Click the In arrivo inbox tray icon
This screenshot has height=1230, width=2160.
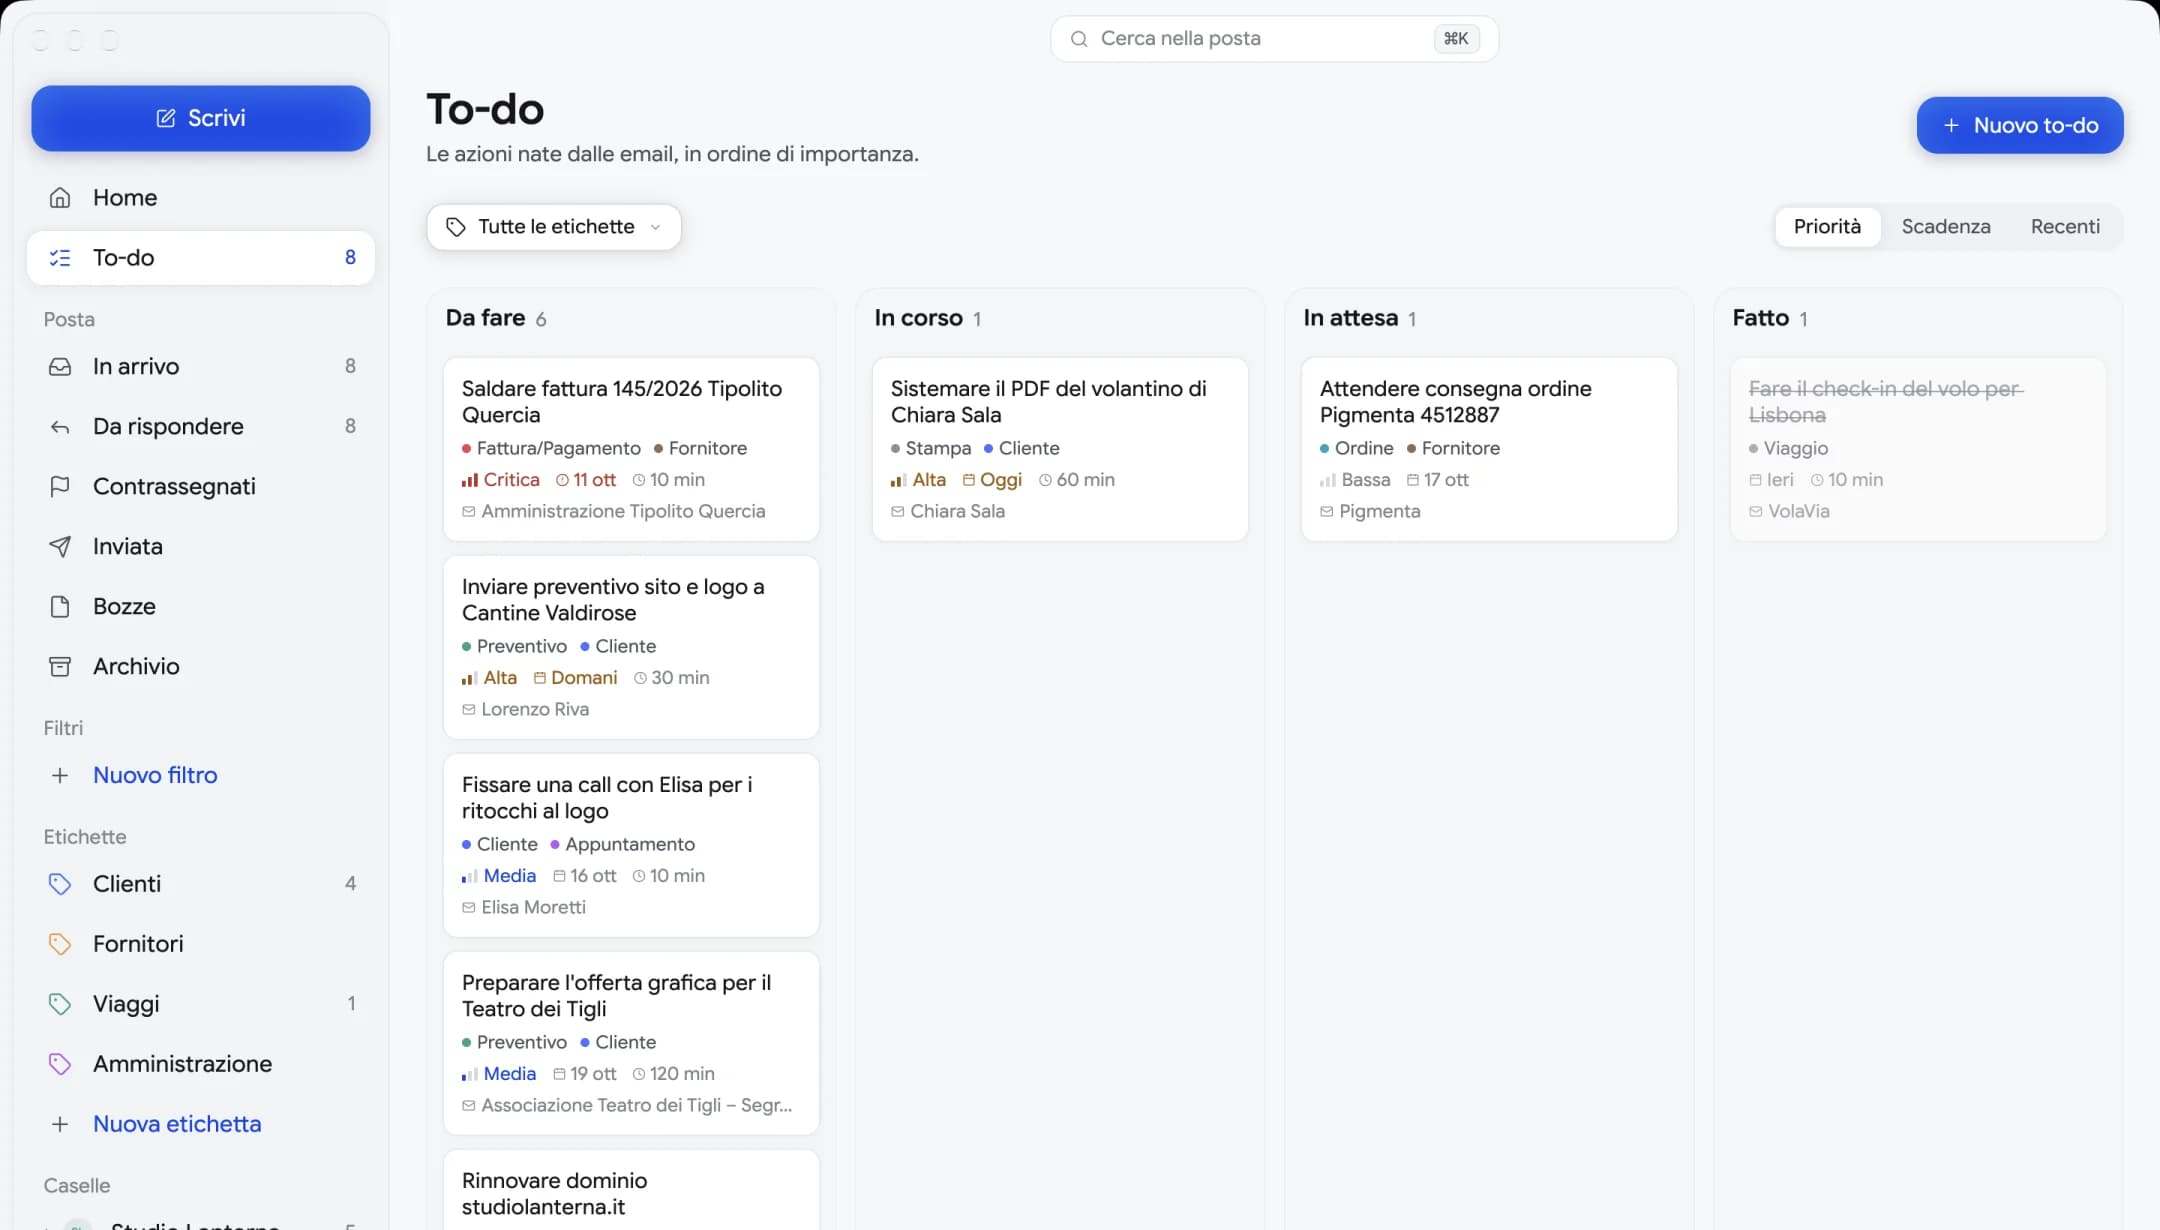(x=60, y=367)
